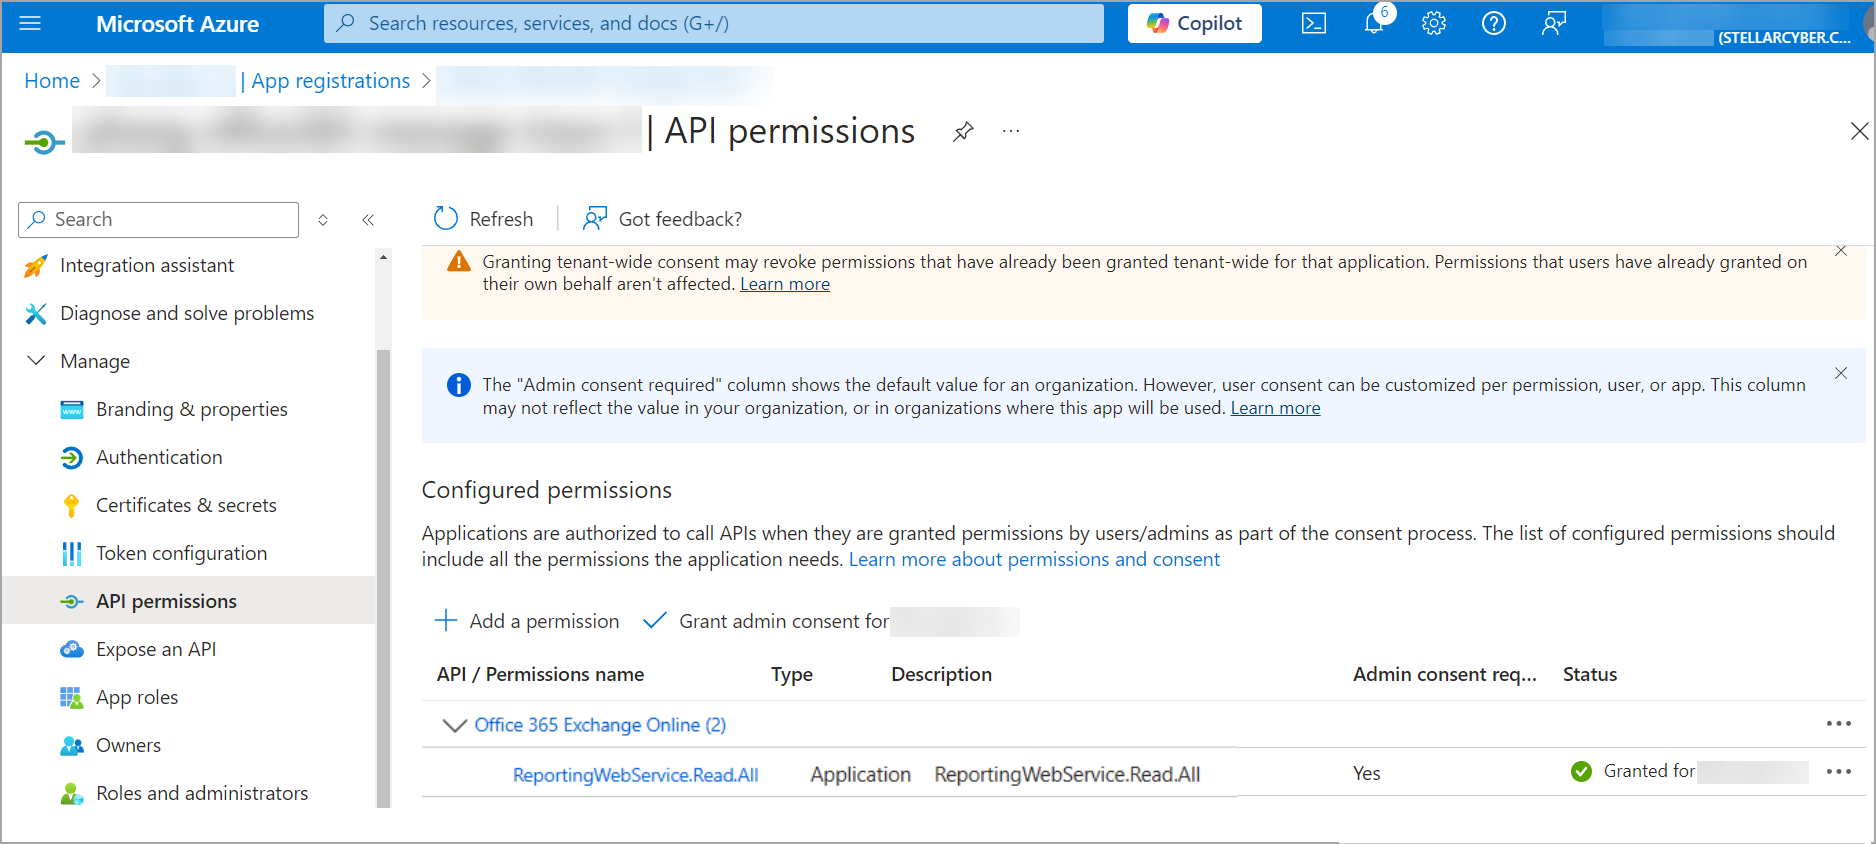Open the Azure portal hamburger menu
The image size is (1876, 844).
click(30, 23)
